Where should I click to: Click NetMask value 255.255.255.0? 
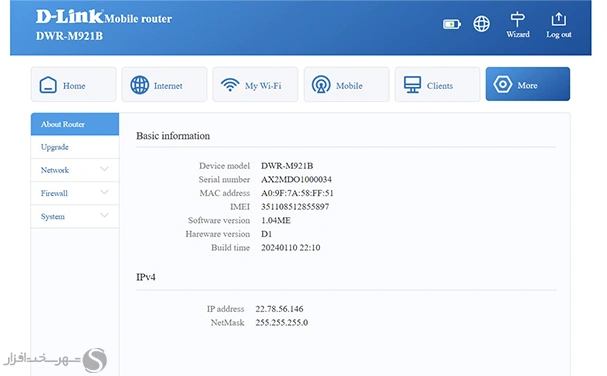click(281, 323)
